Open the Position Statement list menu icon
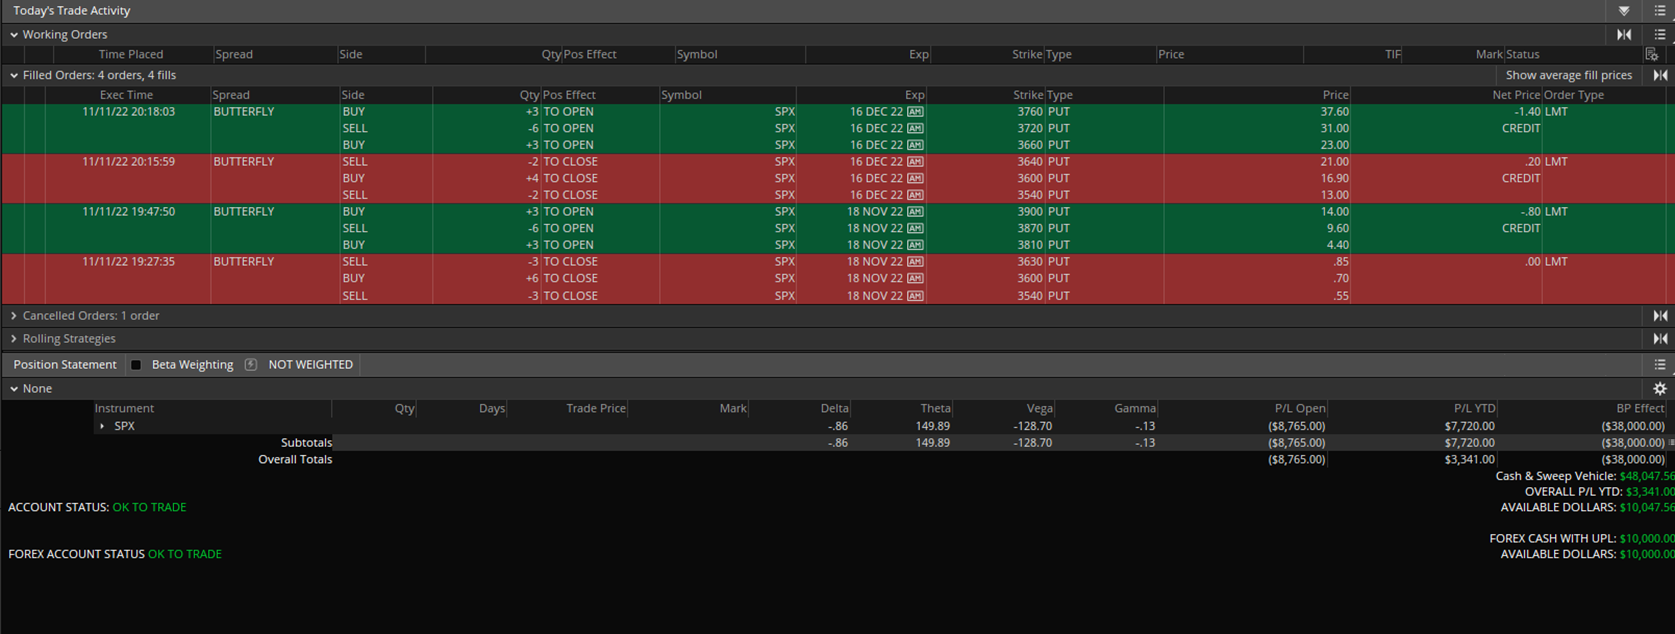This screenshot has height=634, width=1675. pyautogui.click(x=1660, y=365)
